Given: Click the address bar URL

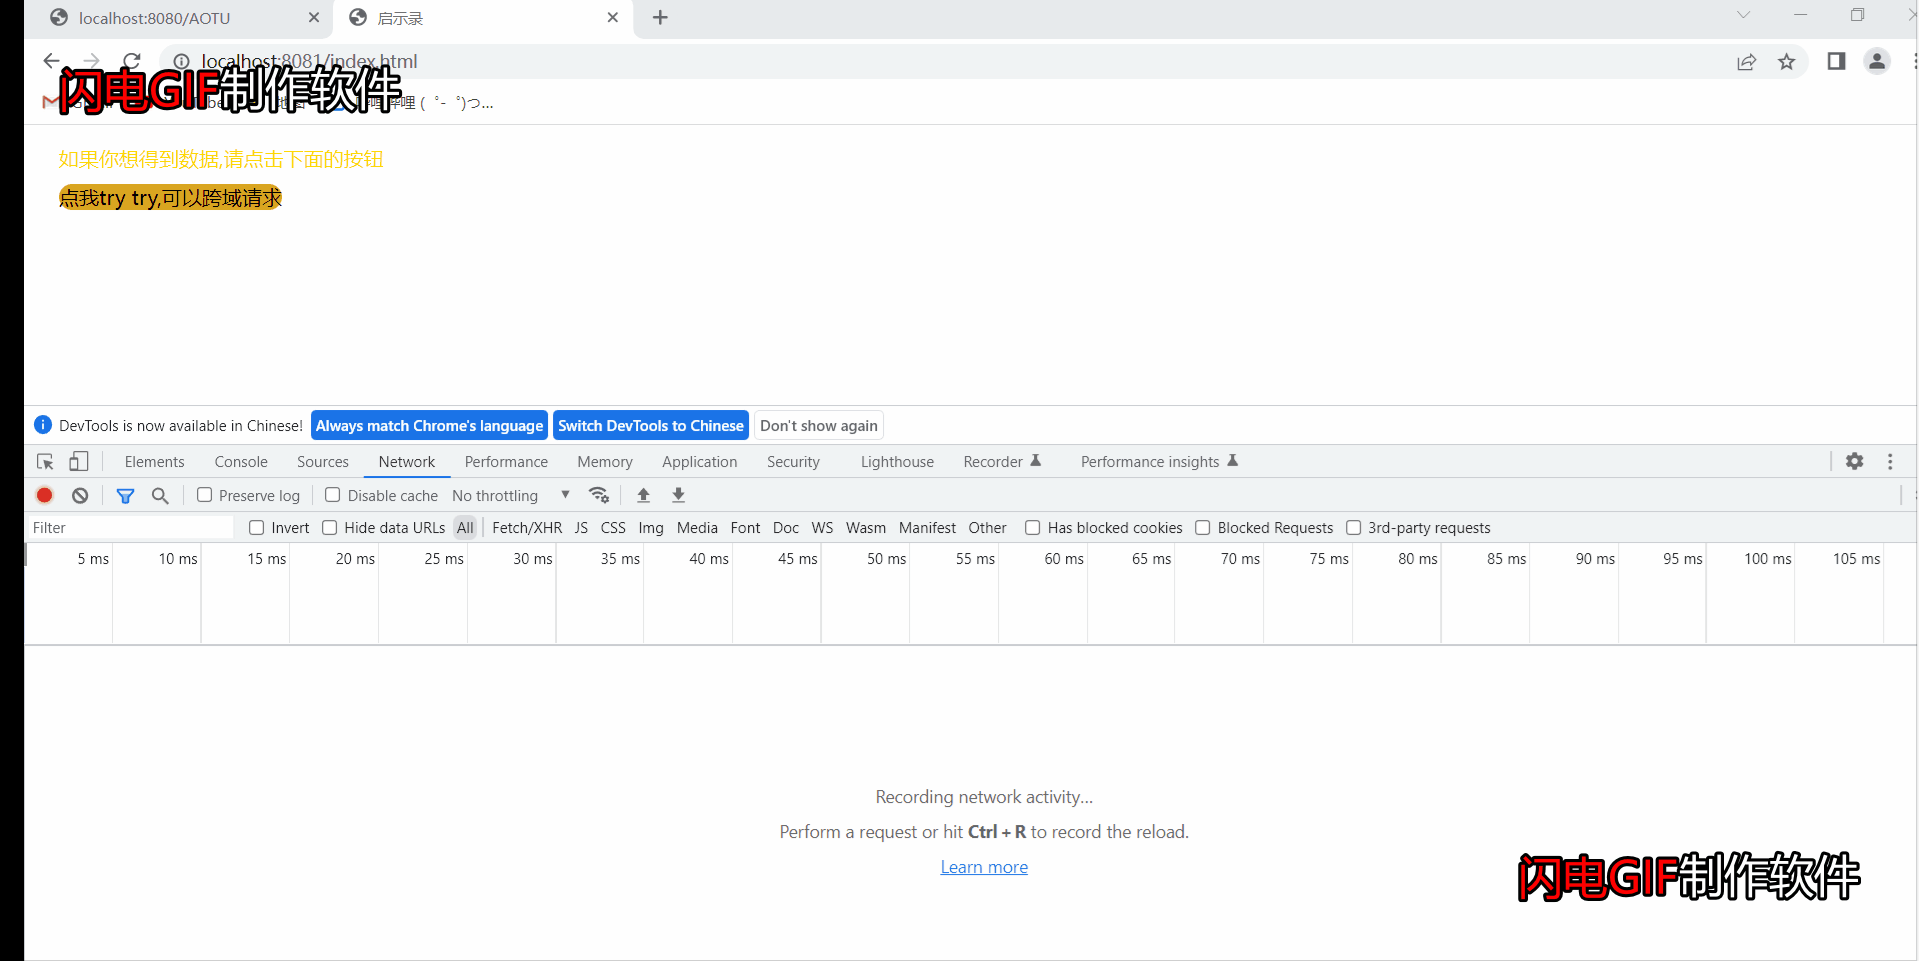Looking at the screenshot, I should tap(309, 61).
